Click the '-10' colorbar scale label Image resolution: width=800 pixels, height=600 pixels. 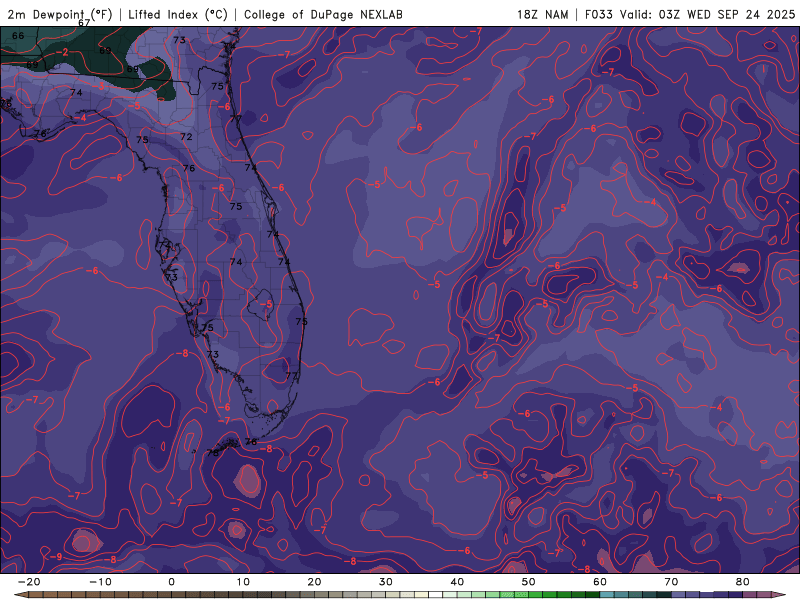point(100,582)
